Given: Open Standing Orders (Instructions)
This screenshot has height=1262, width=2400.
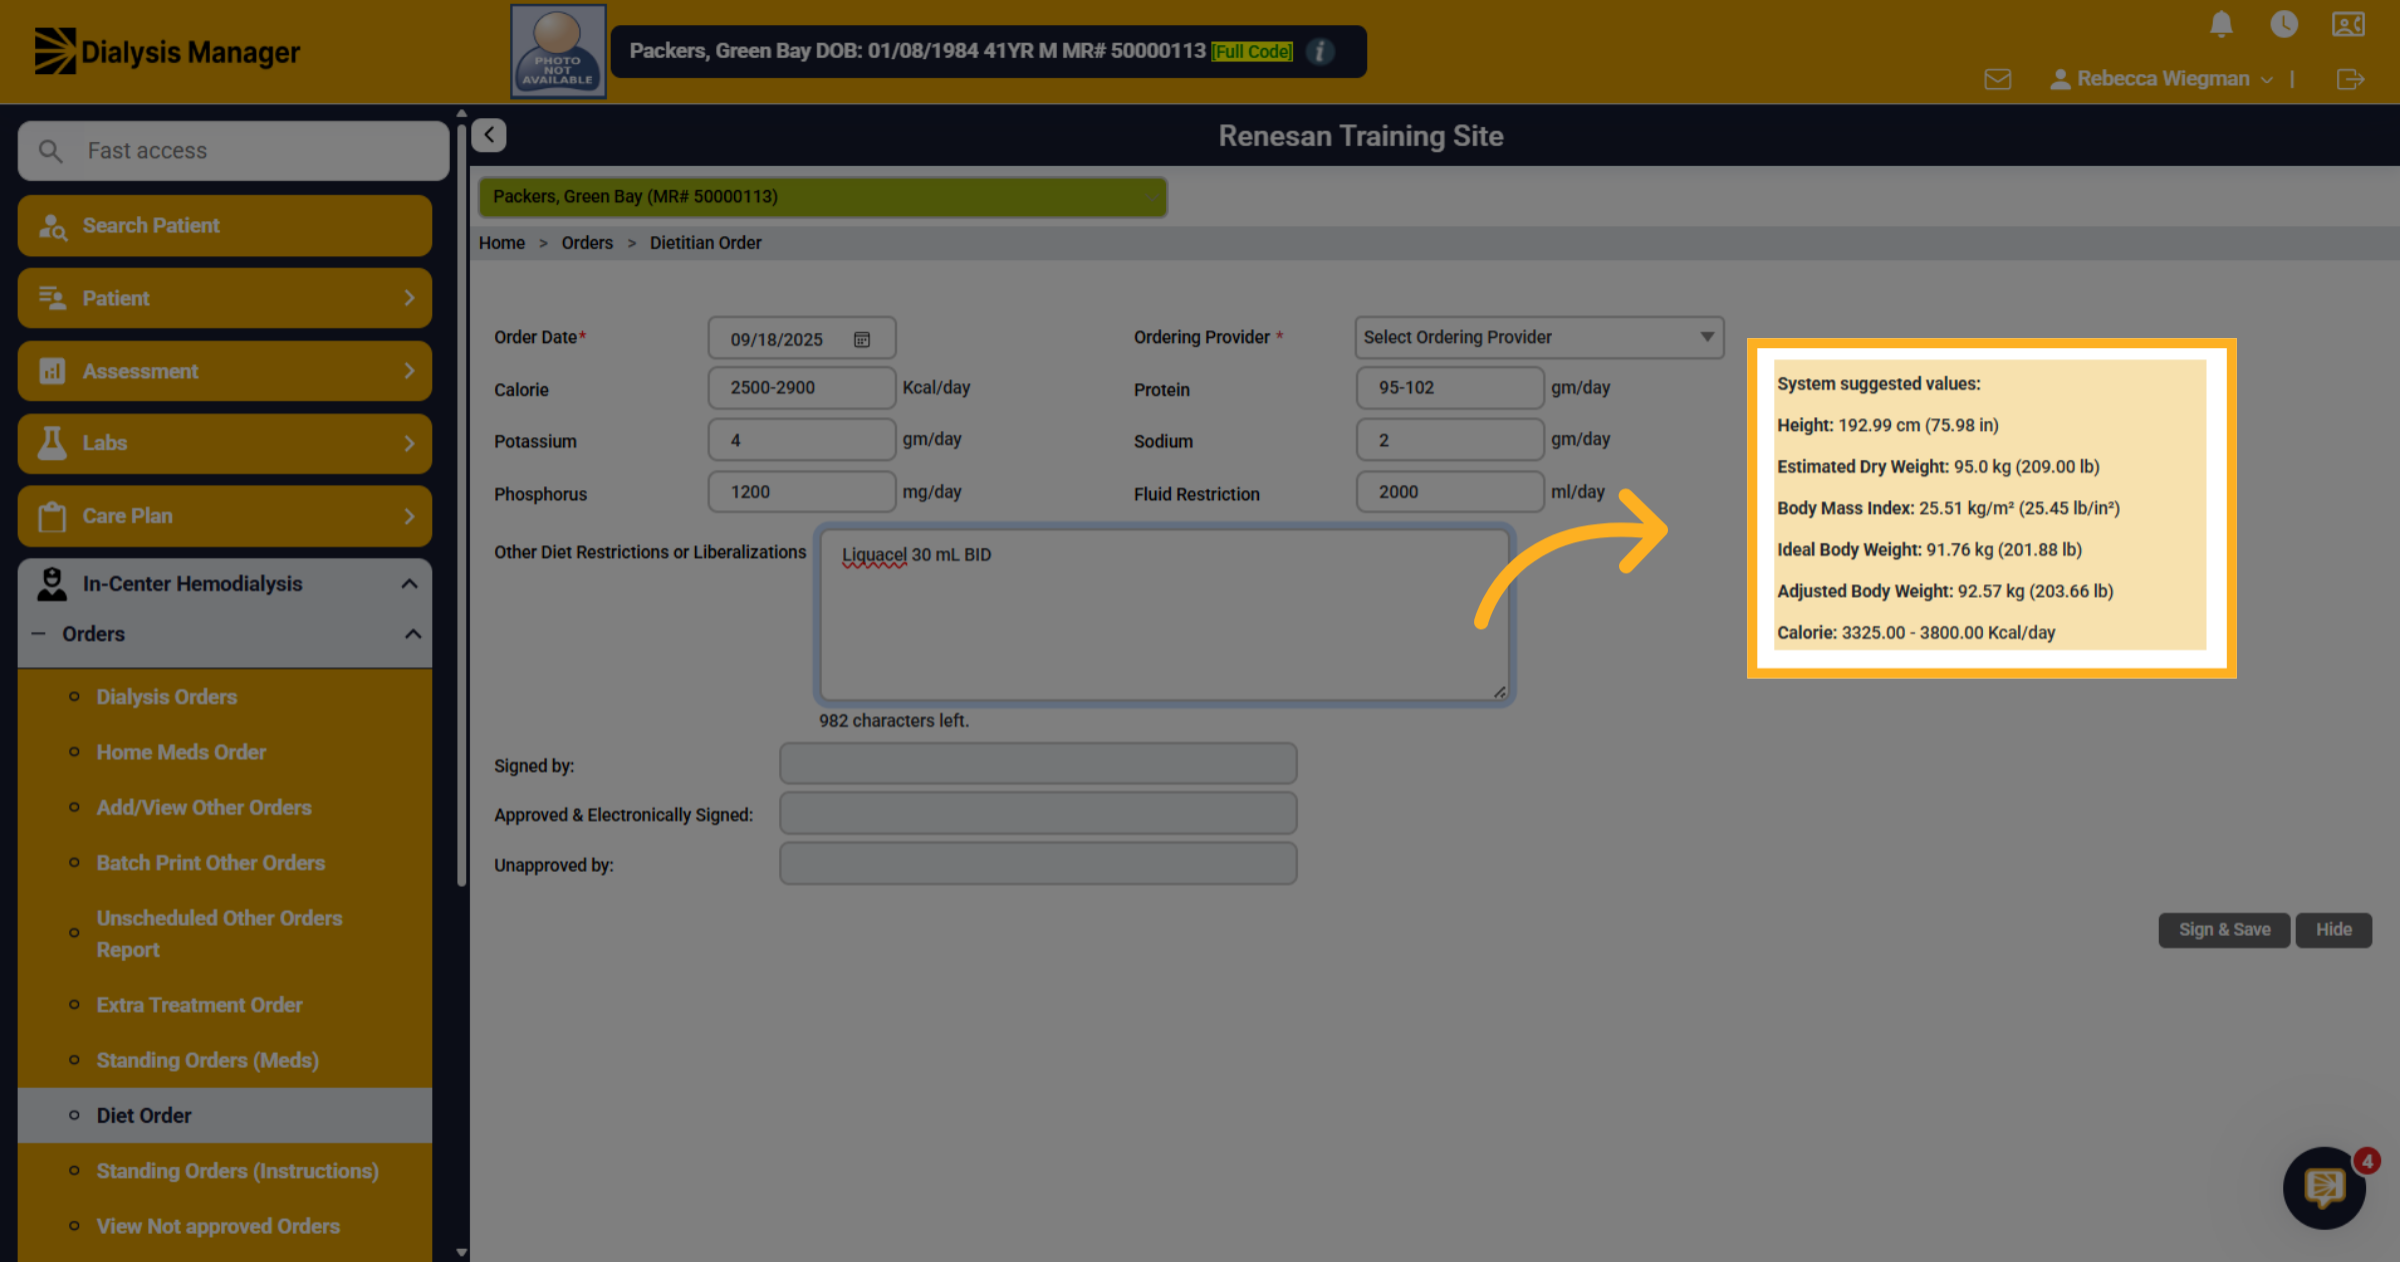Looking at the screenshot, I should [x=237, y=1171].
